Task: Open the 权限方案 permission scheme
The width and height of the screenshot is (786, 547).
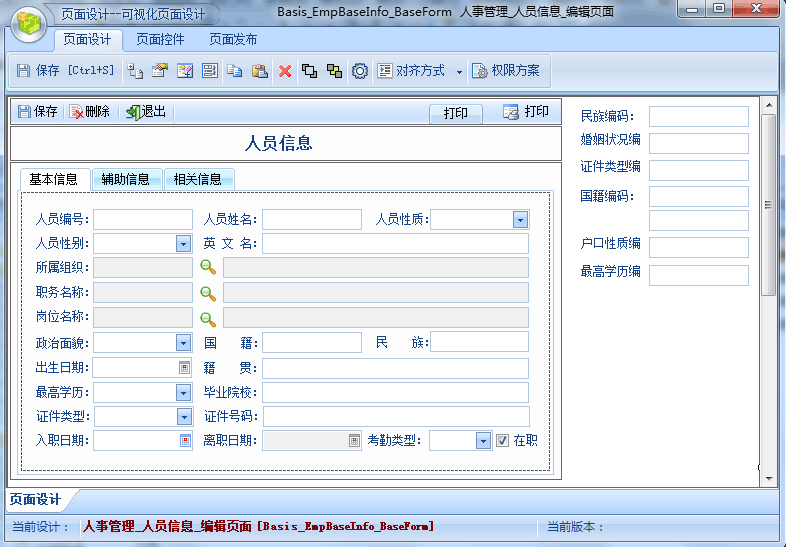Action: 507,71
